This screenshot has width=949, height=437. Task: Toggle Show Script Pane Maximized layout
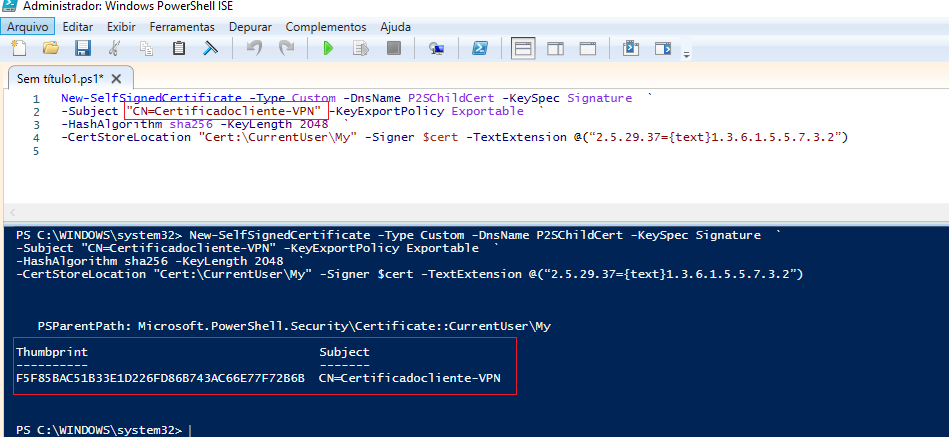pos(589,48)
